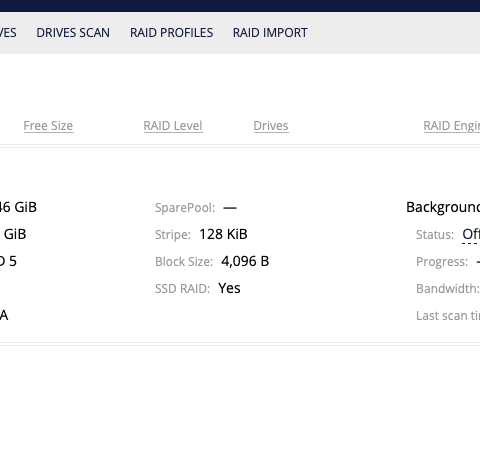Click the Stripe label
Viewport: 480px width, 472px height.
[173, 235]
